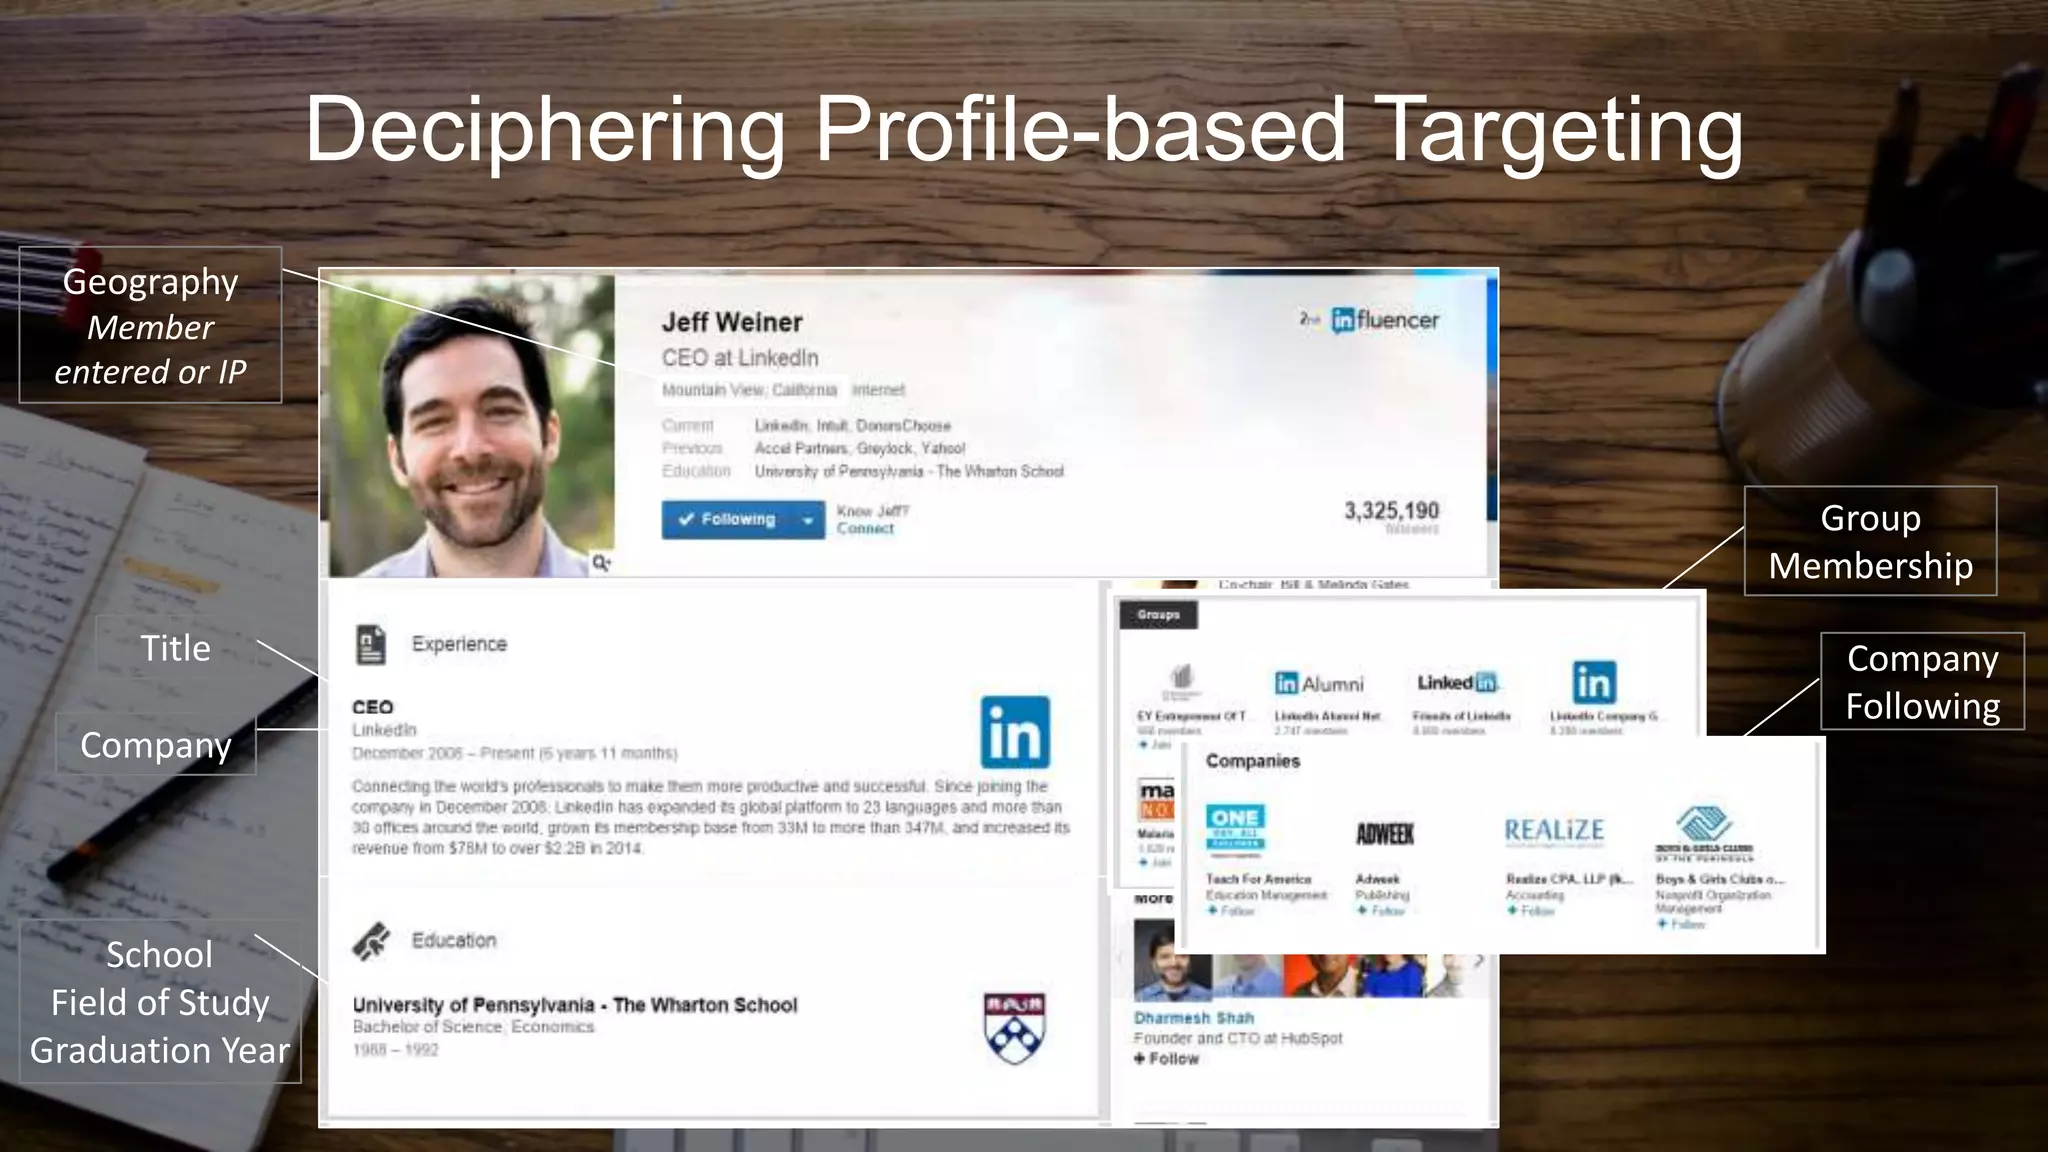Select the Groups tab label
The image size is (2048, 1152).
coord(1158,615)
